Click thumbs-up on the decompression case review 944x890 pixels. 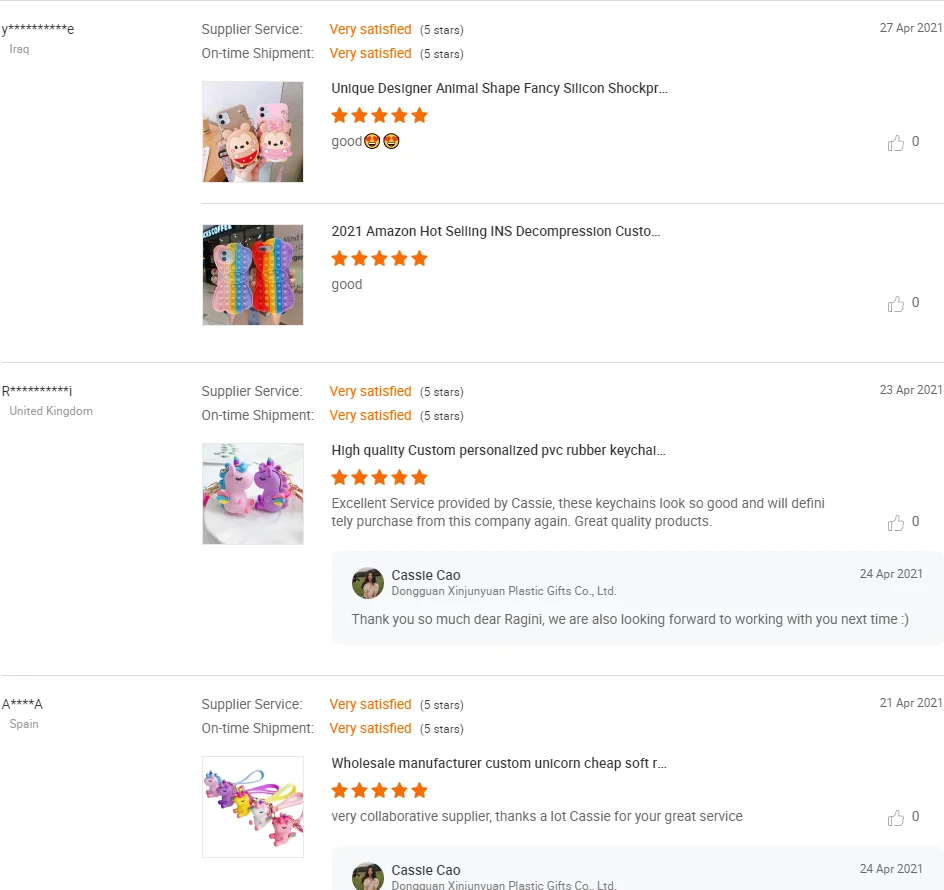[895, 304]
